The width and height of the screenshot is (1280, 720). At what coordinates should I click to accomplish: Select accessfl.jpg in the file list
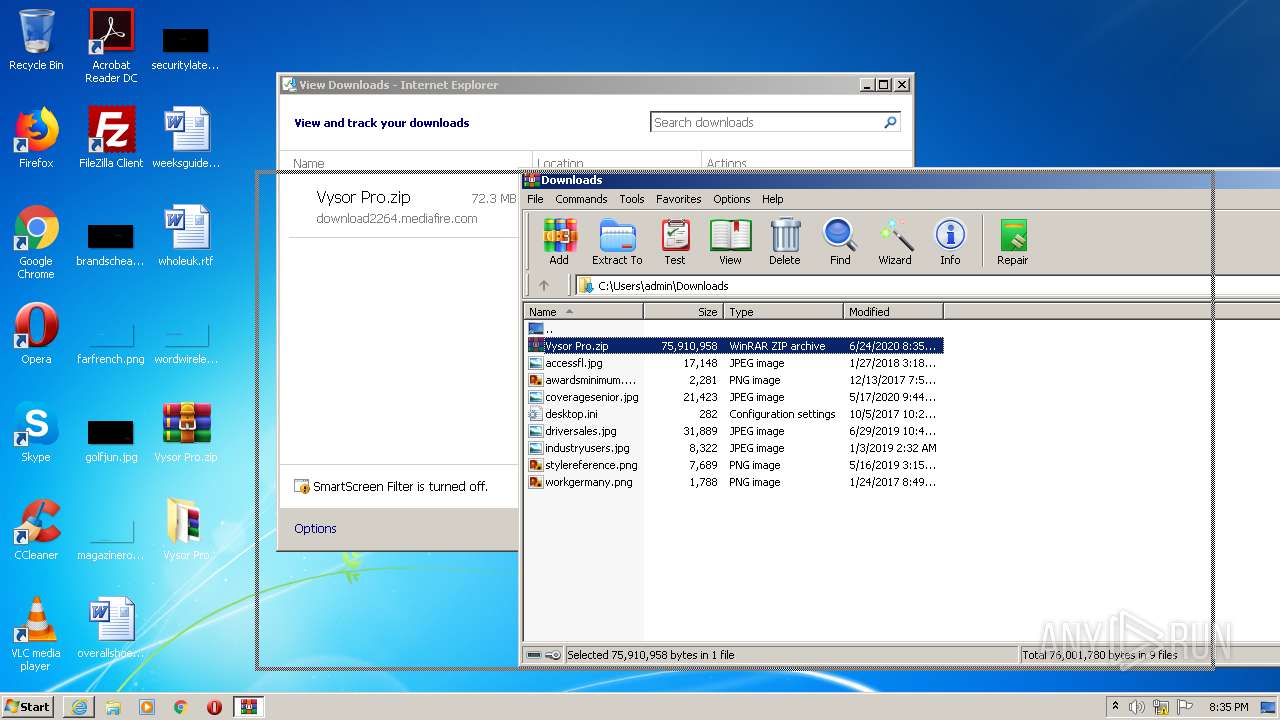point(735,363)
